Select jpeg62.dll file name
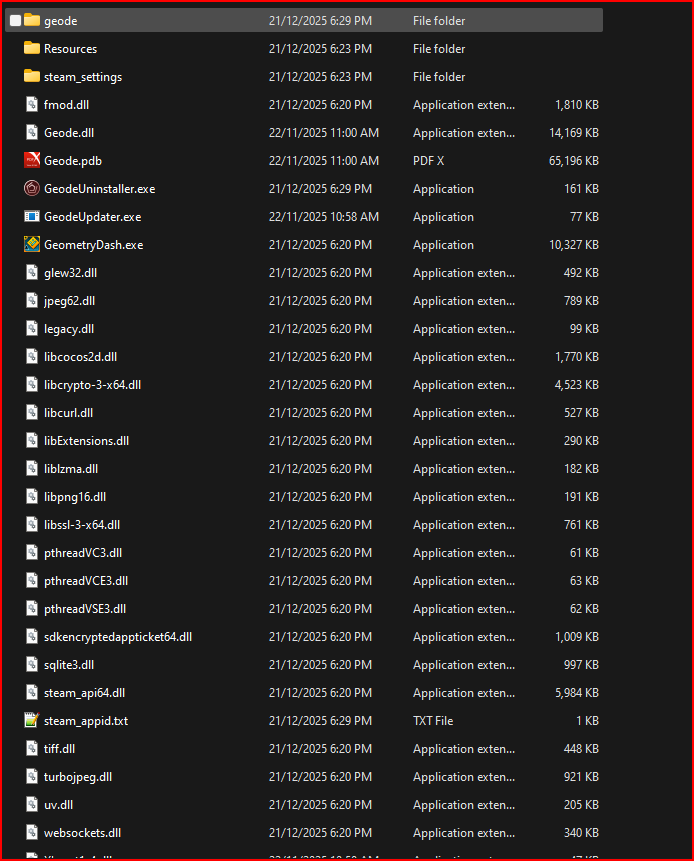 click(x=69, y=301)
